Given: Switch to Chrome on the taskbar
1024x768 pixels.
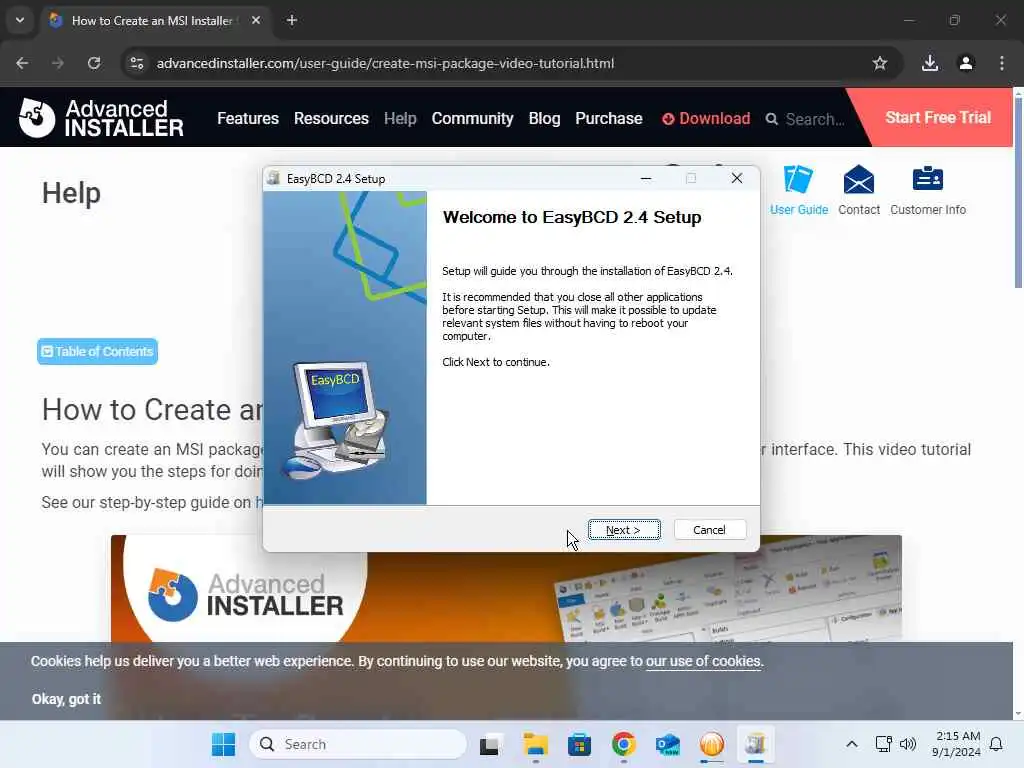Looking at the screenshot, I should pos(624,744).
